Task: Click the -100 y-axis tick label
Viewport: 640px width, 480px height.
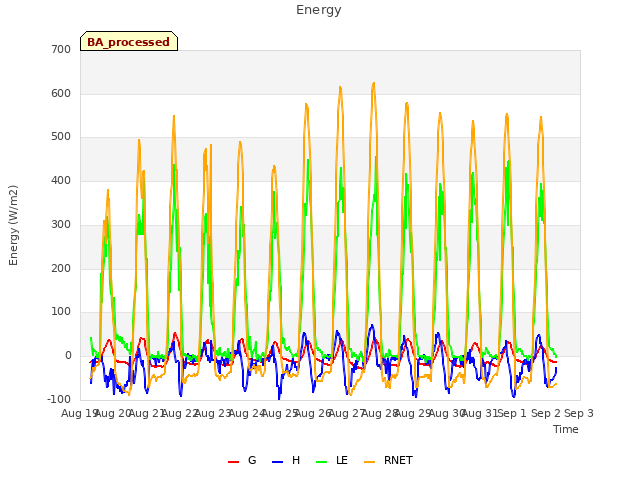Action: (59, 399)
